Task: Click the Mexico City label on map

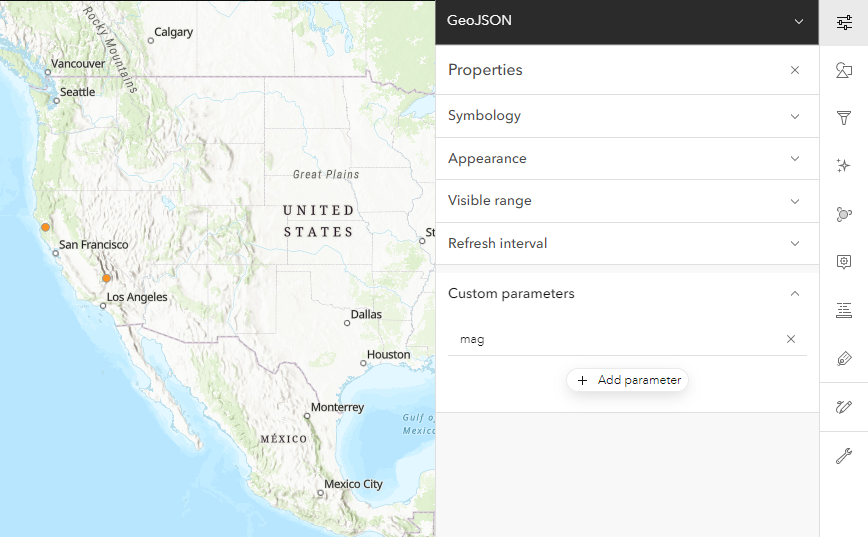Action: [353, 484]
